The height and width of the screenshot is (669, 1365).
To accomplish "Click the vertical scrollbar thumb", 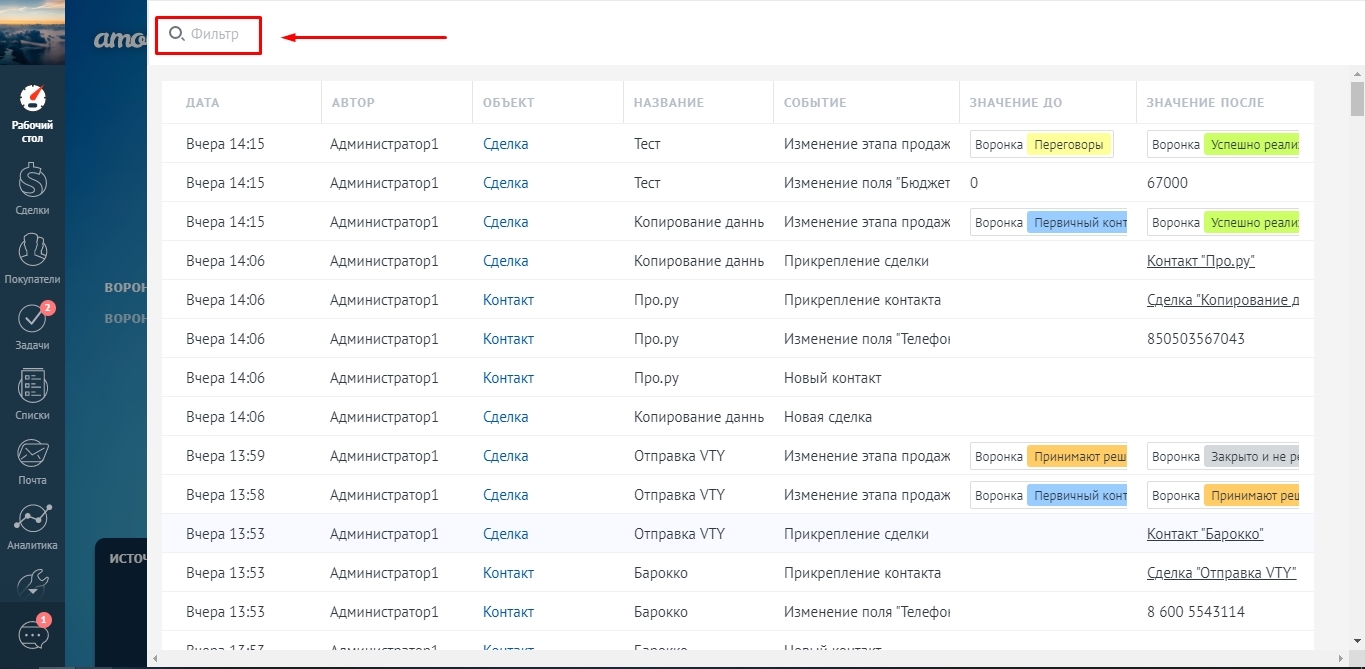I will [1357, 100].
